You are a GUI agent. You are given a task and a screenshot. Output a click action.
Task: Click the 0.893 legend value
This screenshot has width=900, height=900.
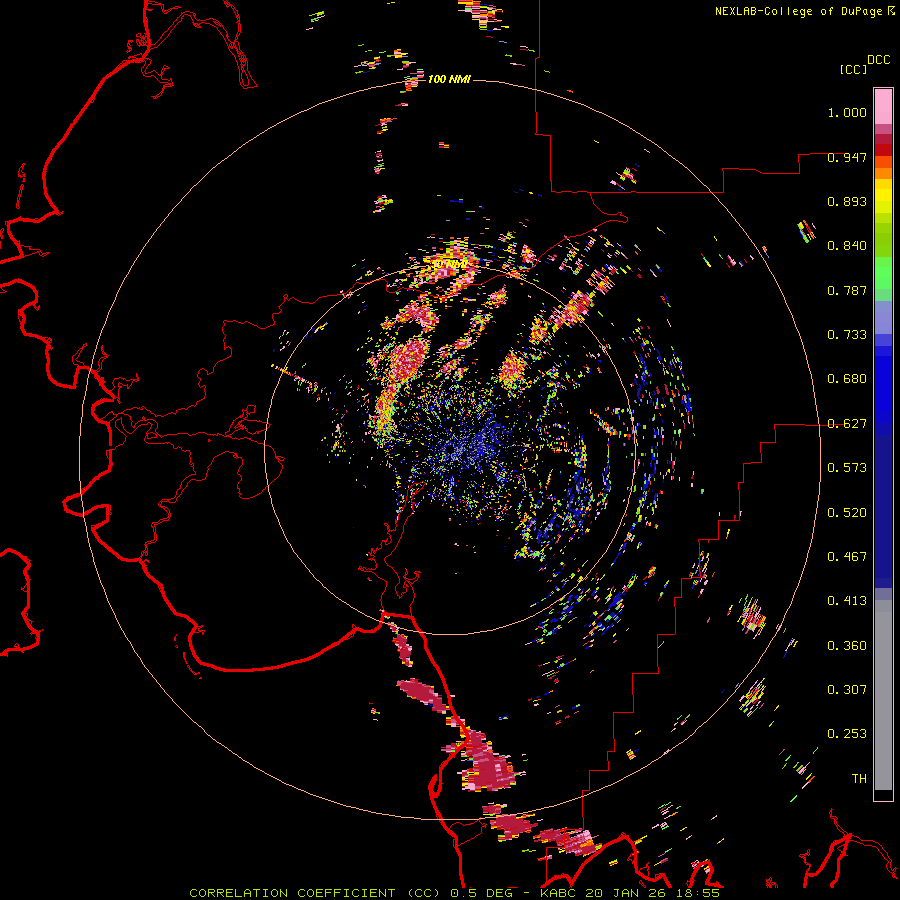(847, 201)
